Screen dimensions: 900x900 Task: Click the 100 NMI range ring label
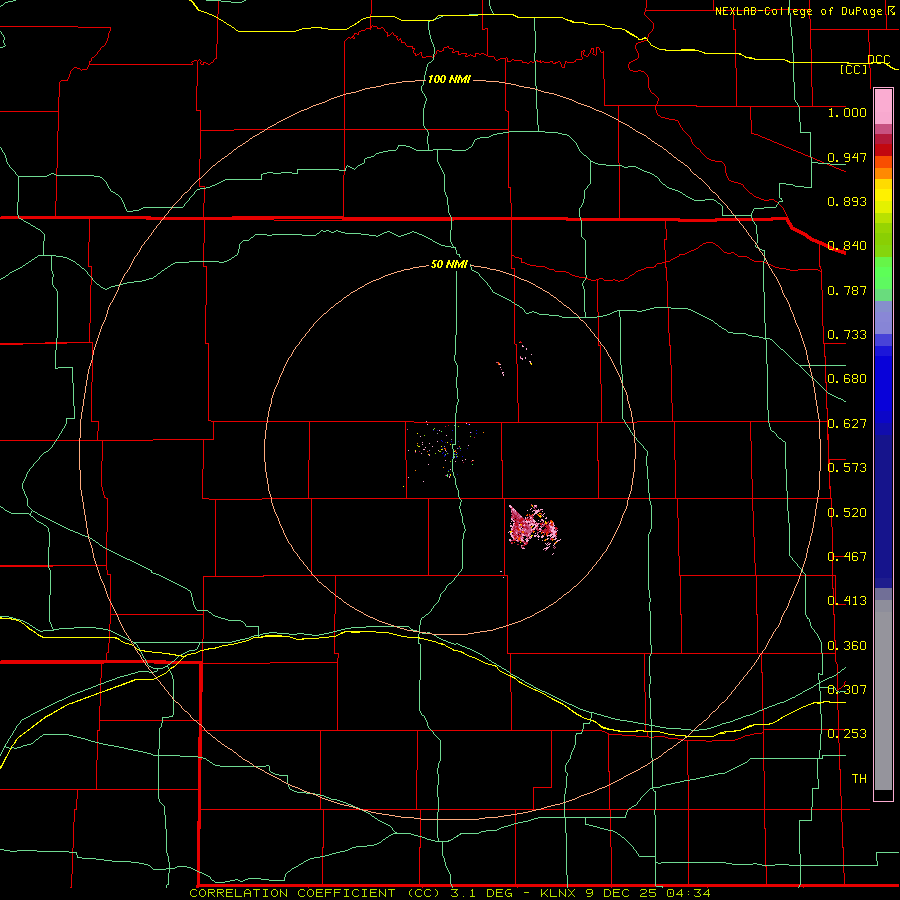449,79
